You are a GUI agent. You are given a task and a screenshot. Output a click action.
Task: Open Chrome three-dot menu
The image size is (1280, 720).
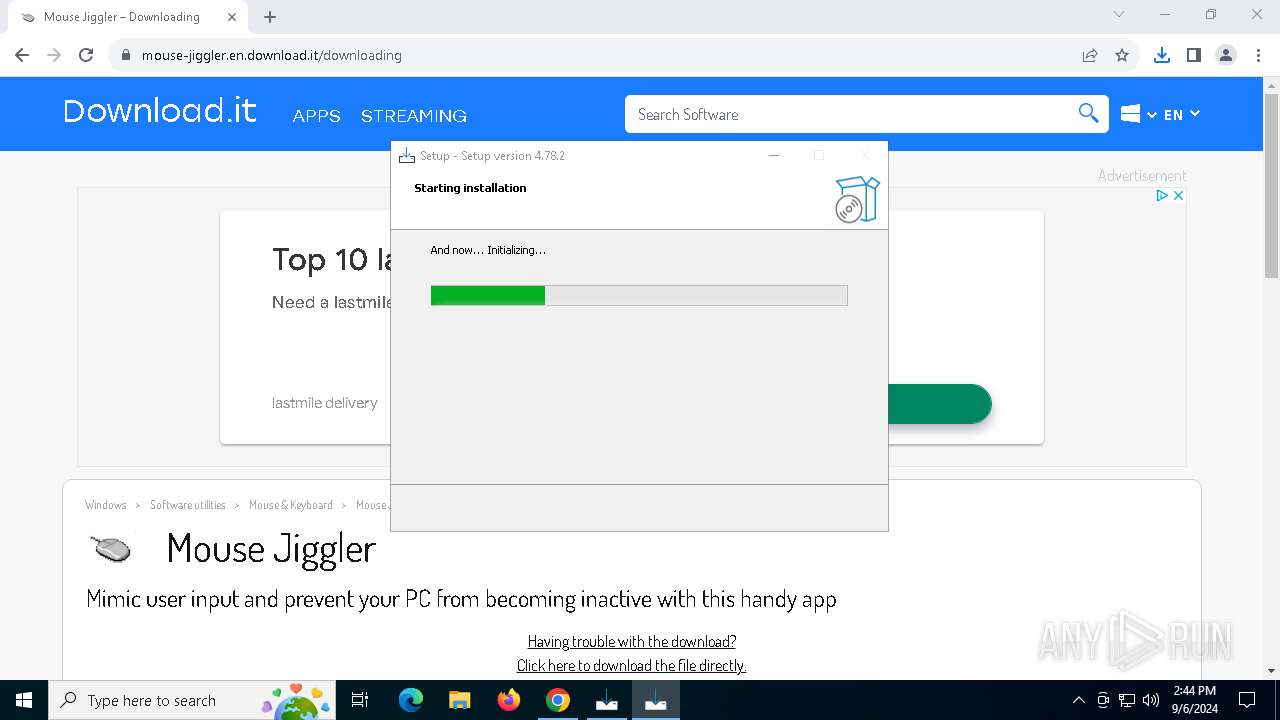pyautogui.click(x=1258, y=55)
